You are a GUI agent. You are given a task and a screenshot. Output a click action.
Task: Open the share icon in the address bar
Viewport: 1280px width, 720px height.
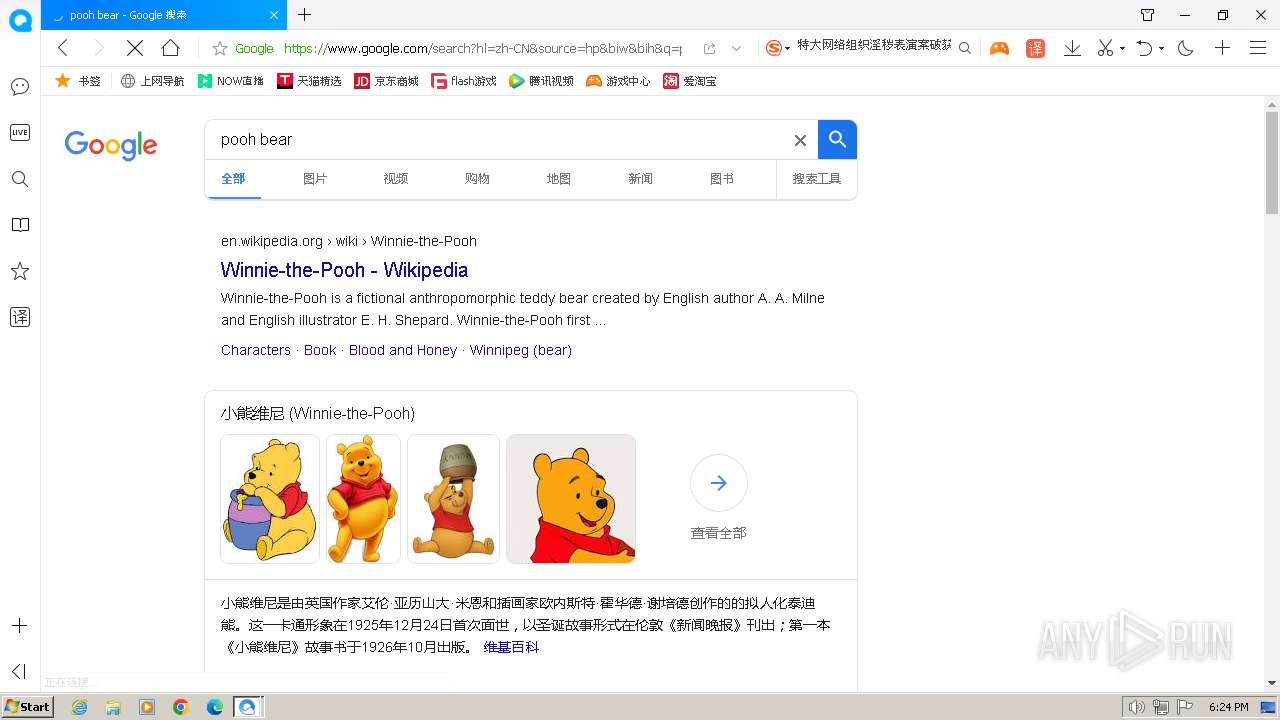709,48
